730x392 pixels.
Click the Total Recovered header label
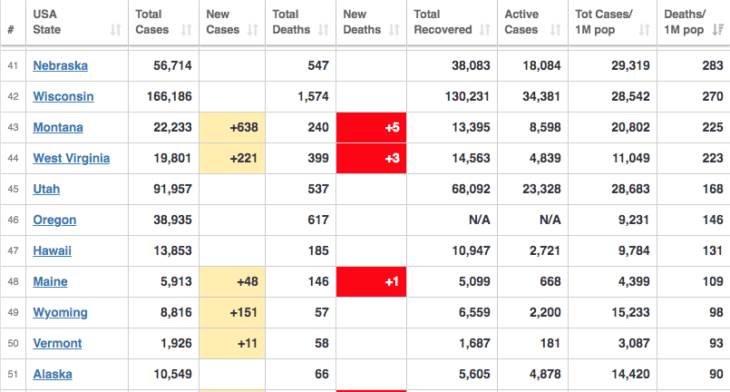[x=443, y=22]
